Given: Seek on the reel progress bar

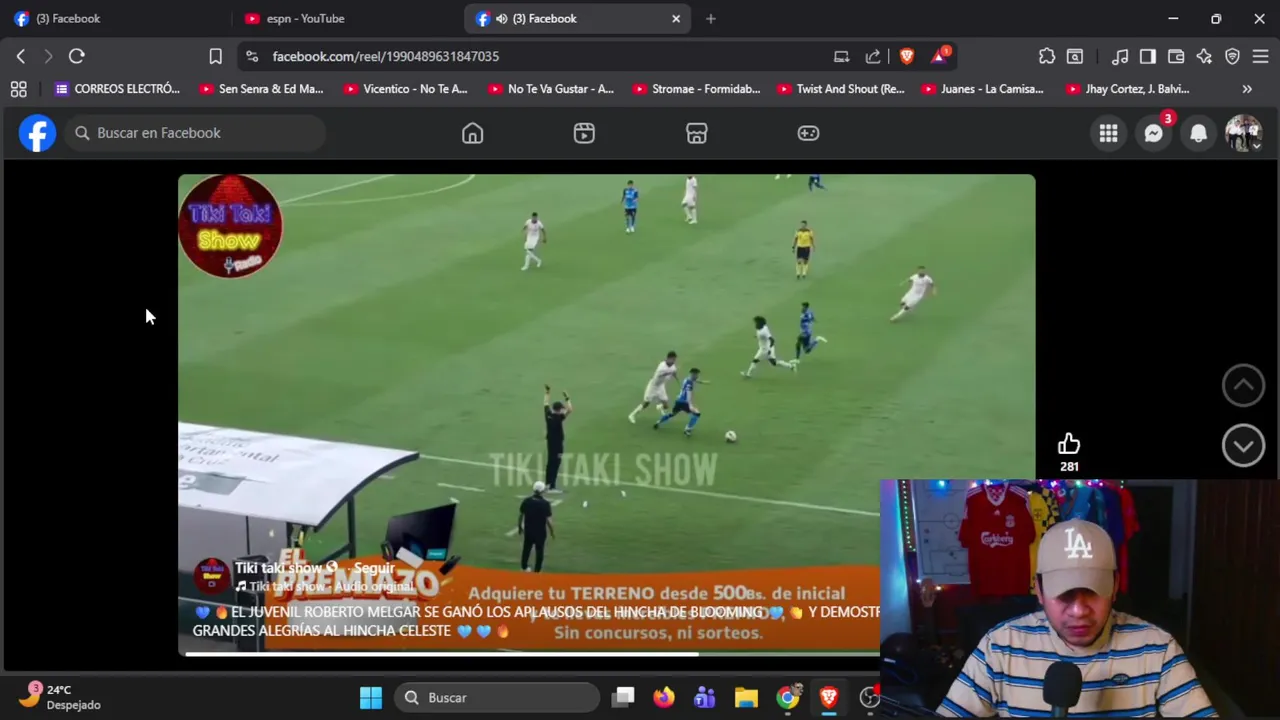Looking at the screenshot, I should 532,655.
